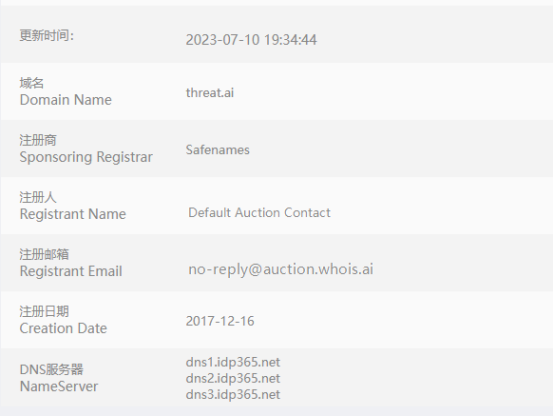Select nameserver dns3.idp365.net
The height and width of the screenshot is (416, 554).
233,394
